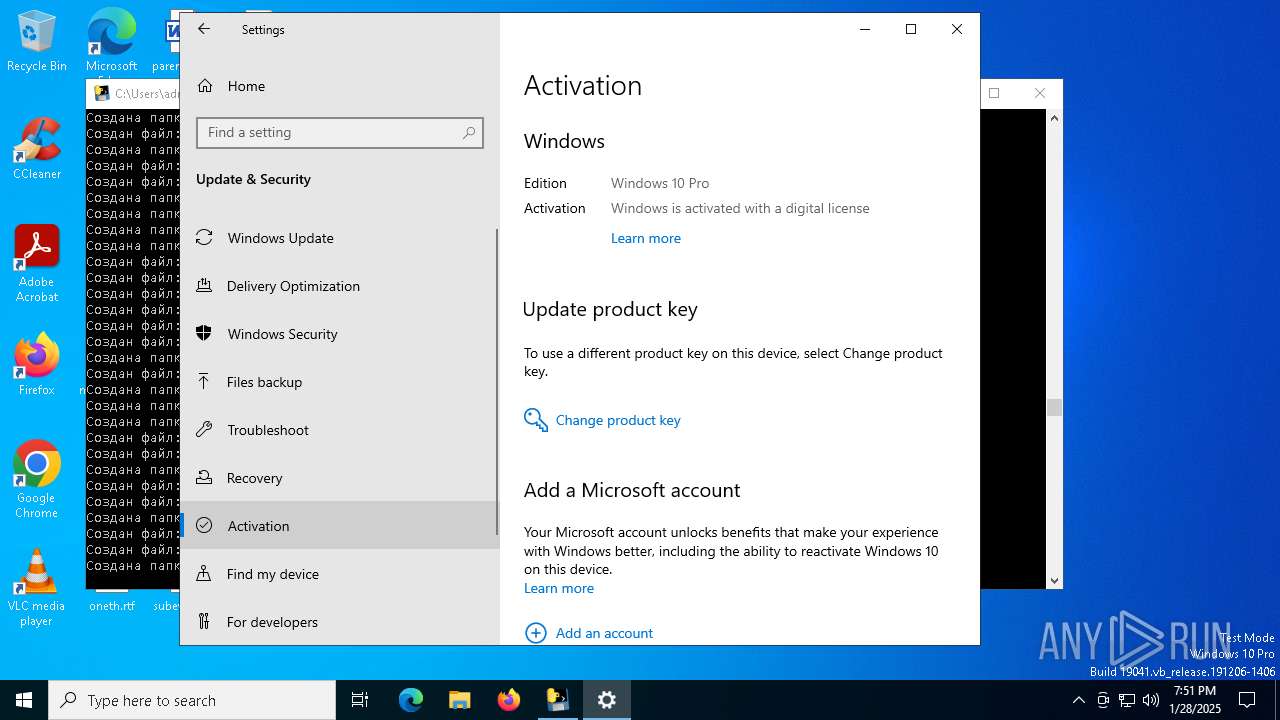This screenshot has height=720, width=1280.
Task: Click Learn more under Microsoft account text
Action: tap(558, 588)
